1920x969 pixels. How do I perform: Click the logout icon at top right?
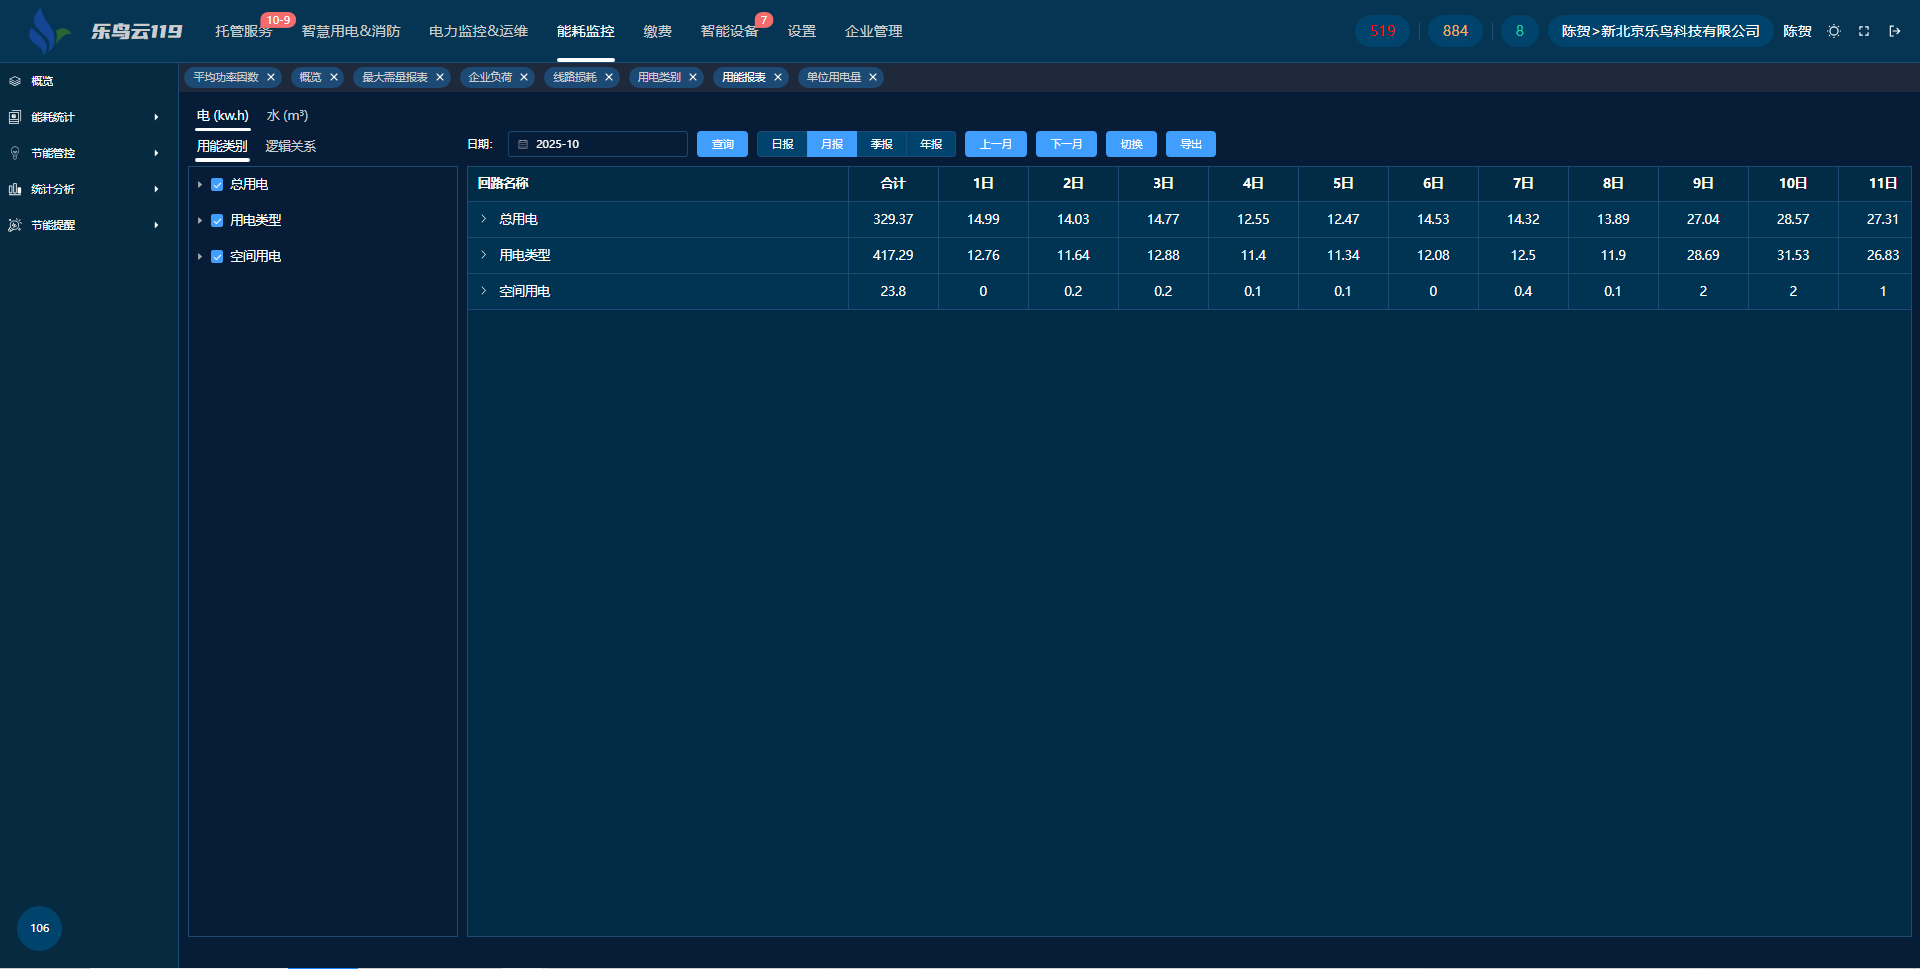1894,31
